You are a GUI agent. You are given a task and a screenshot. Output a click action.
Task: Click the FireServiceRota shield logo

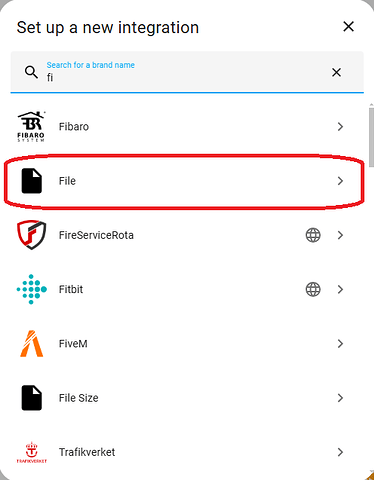click(x=32, y=235)
